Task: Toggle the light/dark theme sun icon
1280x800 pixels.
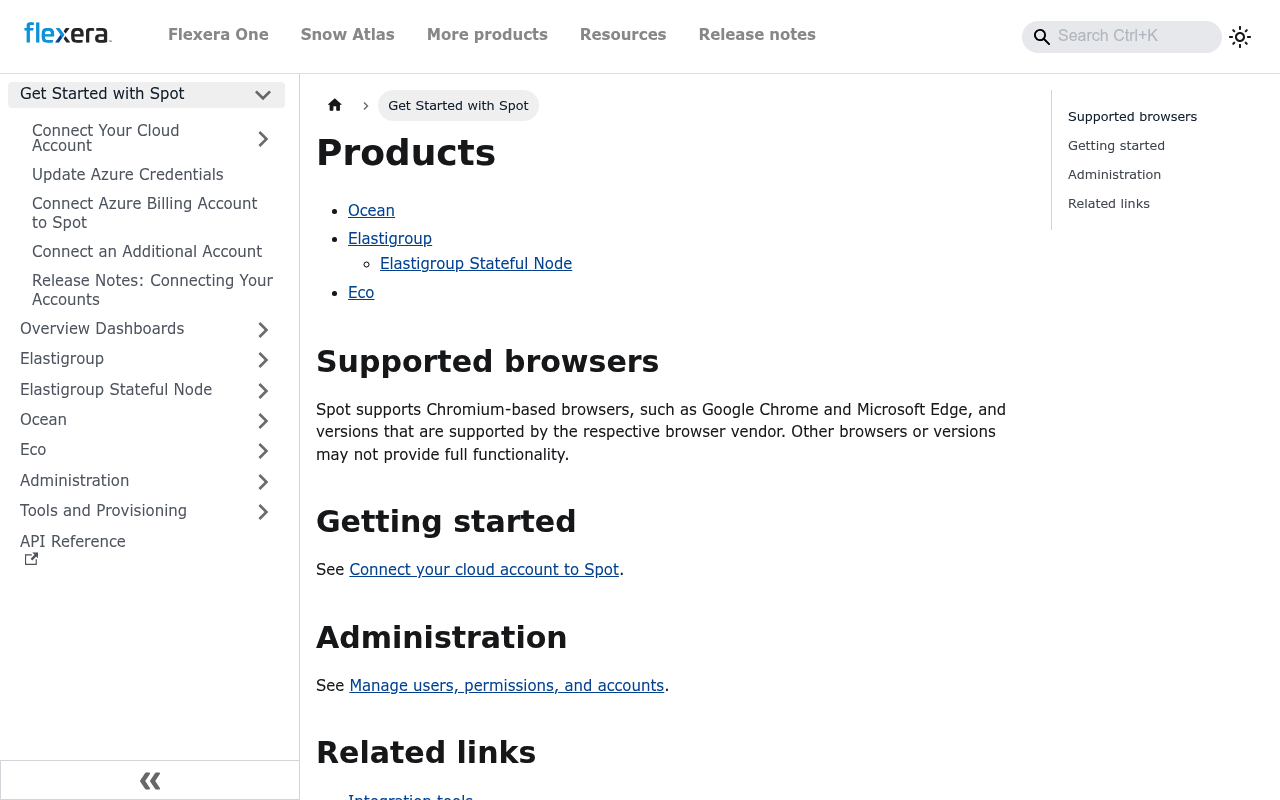Action: coord(1240,37)
